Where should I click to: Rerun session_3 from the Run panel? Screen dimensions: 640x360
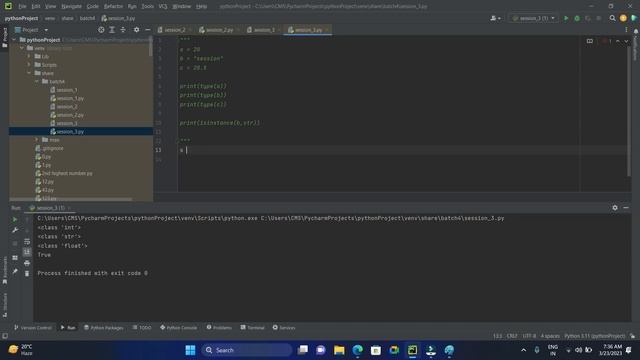tap(15, 219)
